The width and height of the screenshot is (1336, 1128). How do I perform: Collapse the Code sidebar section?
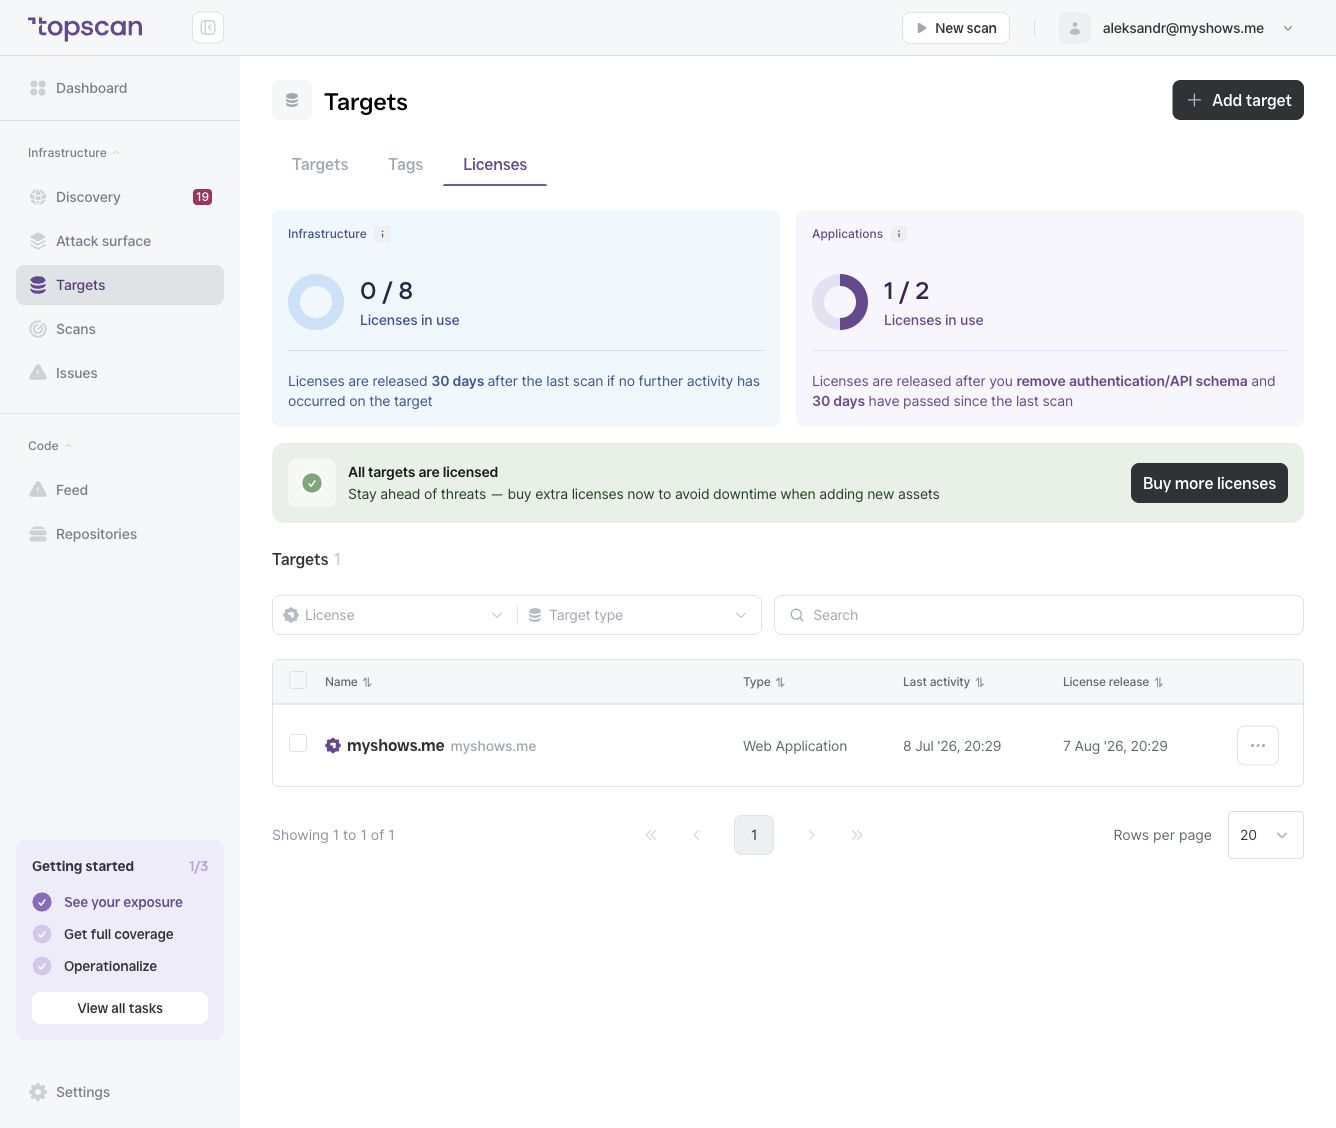pos(50,446)
